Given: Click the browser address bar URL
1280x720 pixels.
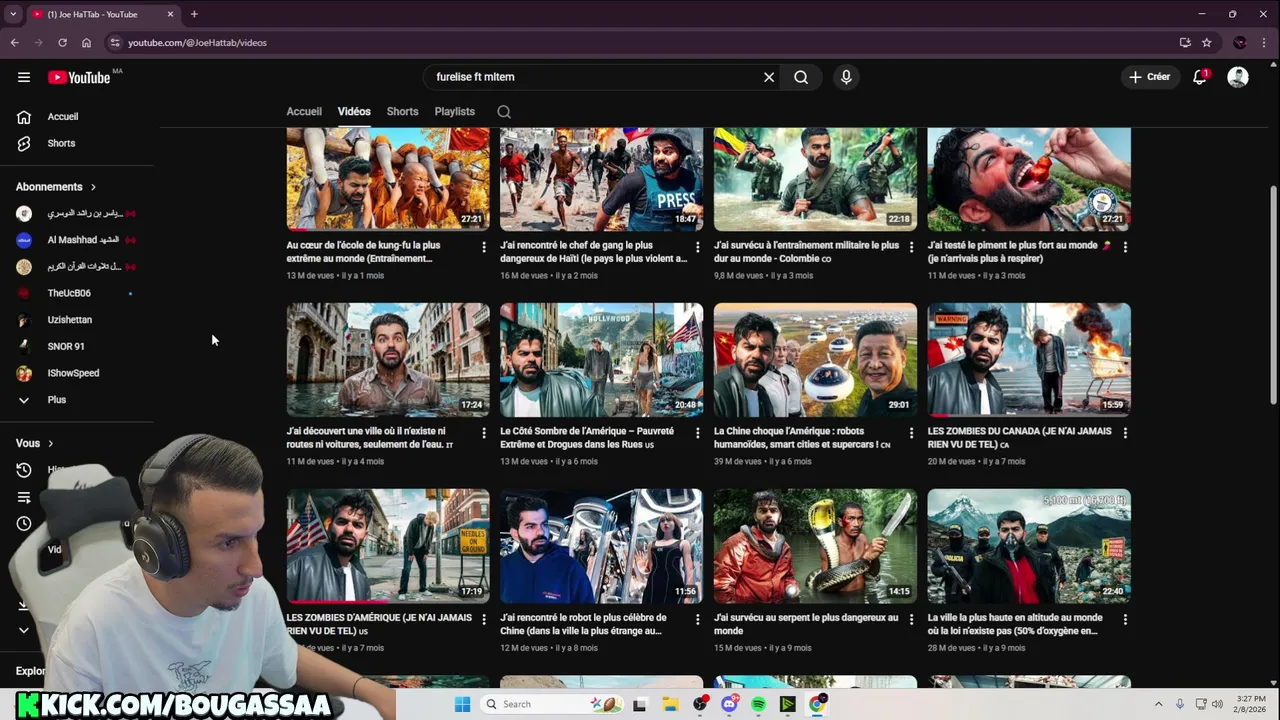Looking at the screenshot, I should pyautogui.click(x=197, y=43).
